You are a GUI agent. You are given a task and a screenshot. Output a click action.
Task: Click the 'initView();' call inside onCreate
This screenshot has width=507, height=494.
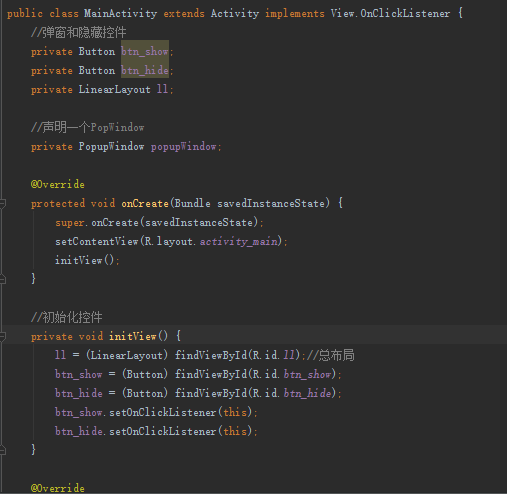(87, 261)
